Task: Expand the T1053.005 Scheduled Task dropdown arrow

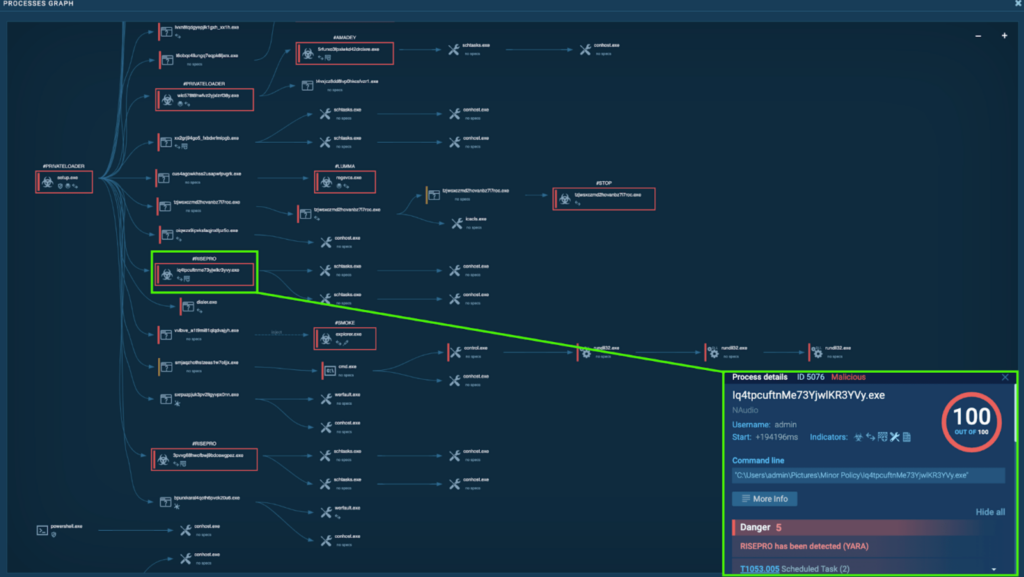Action: 994,569
